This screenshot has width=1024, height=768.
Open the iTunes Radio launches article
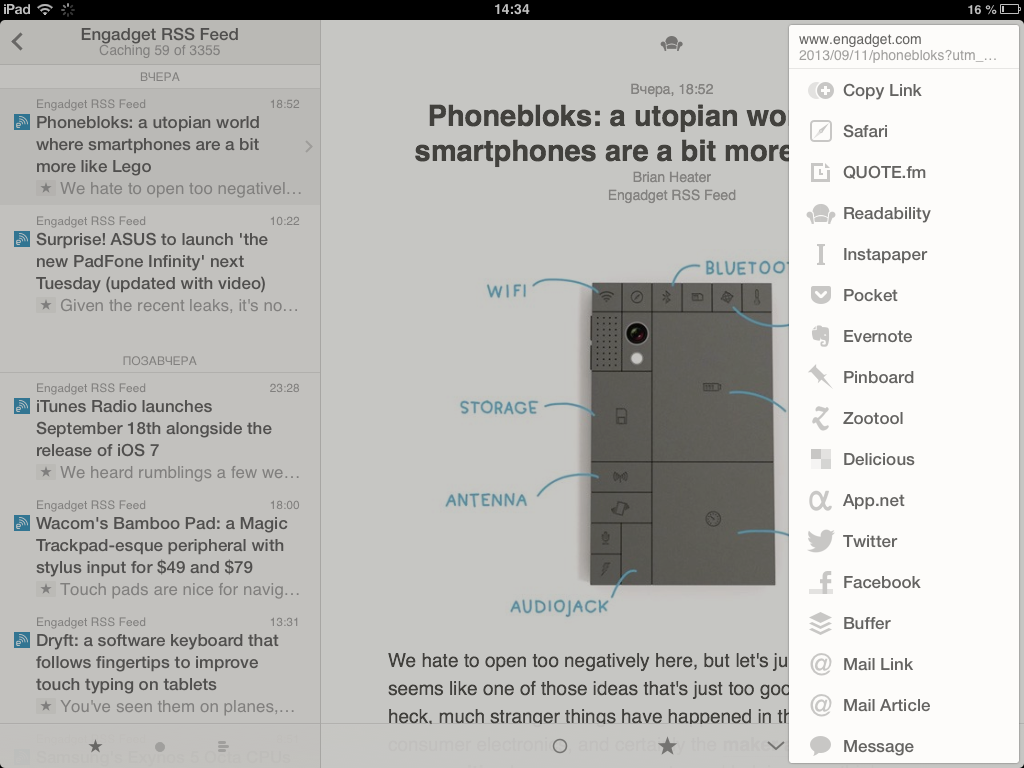tap(160, 430)
